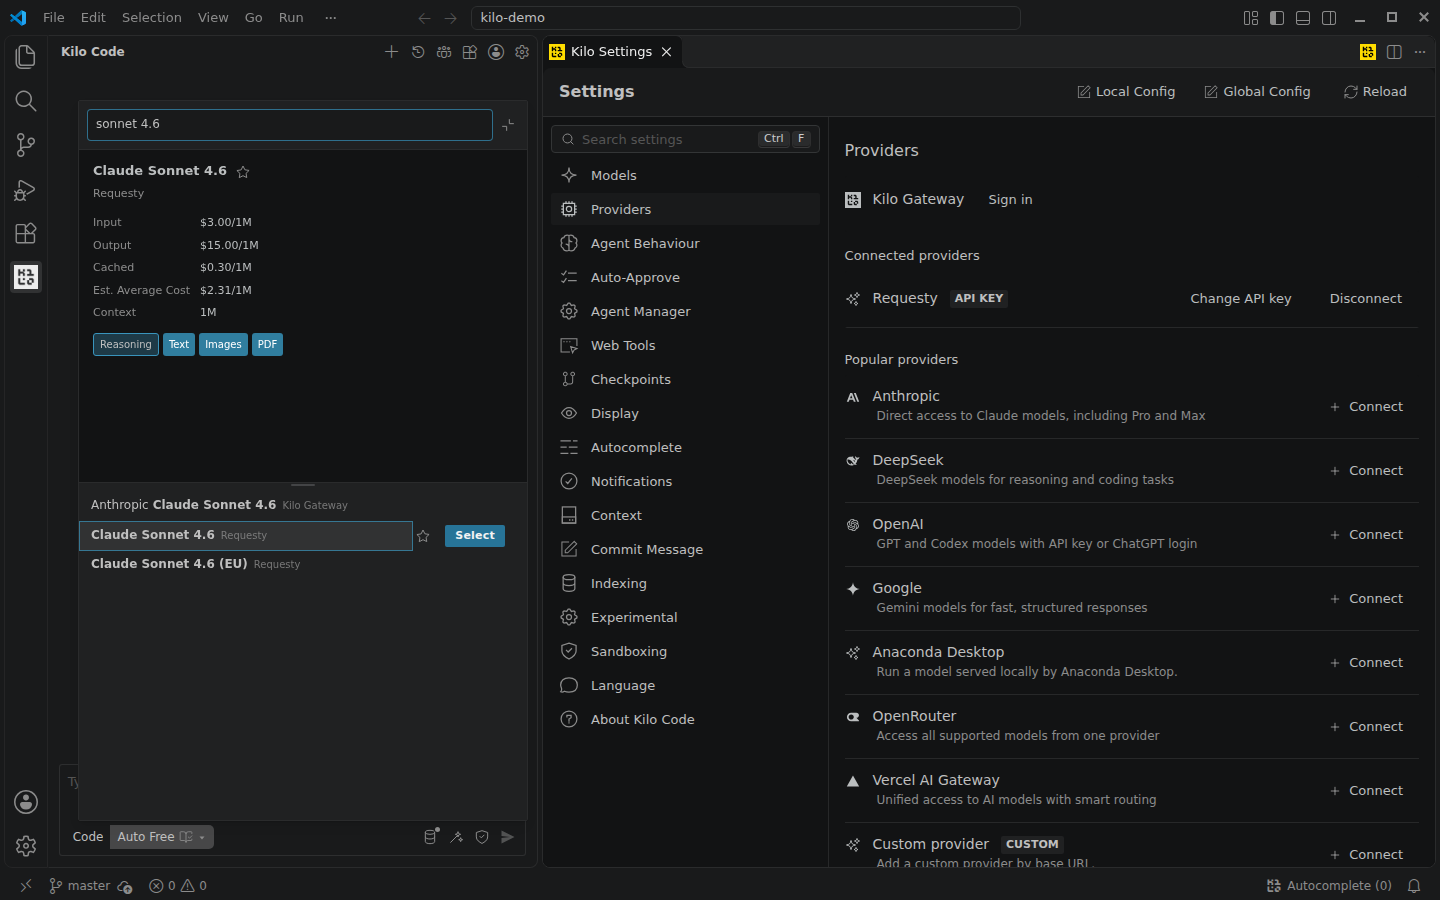Click Sign in for Kilo Gateway
The image size is (1440, 900).
(x=1011, y=200)
